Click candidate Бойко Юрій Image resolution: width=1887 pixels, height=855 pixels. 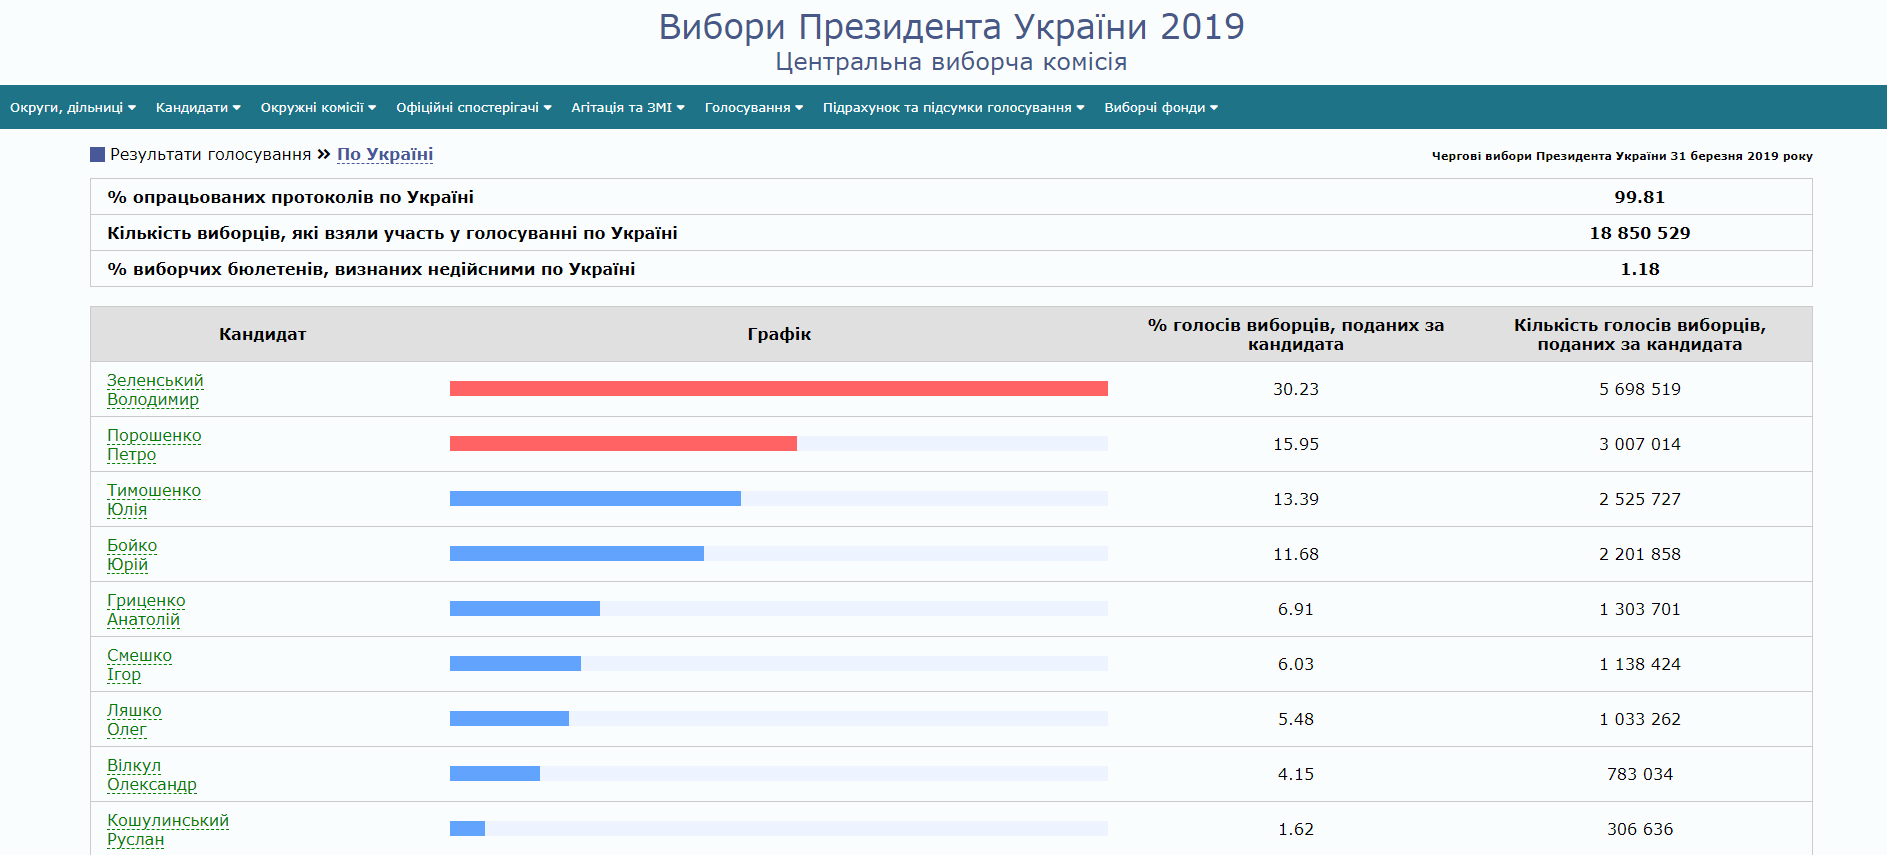point(132,555)
